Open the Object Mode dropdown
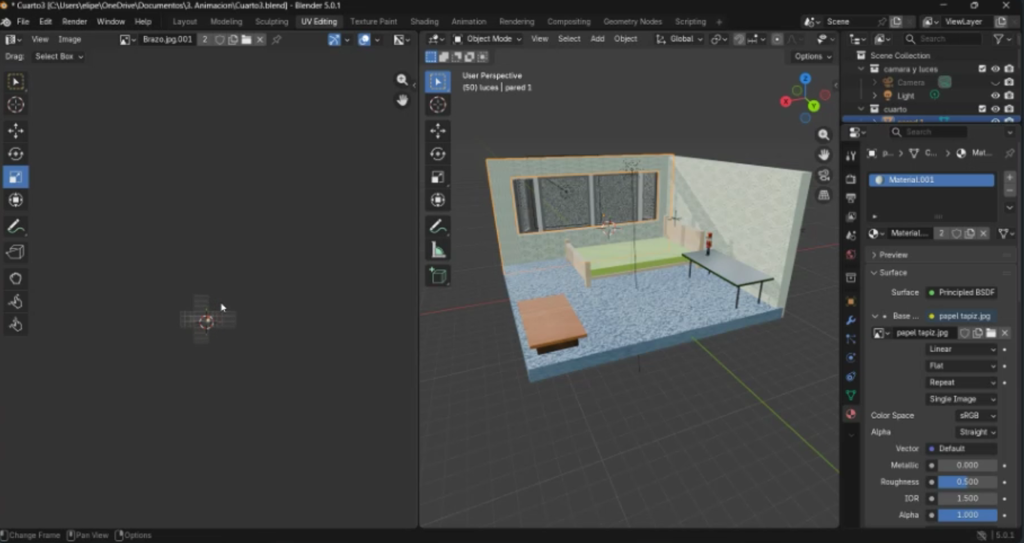 click(x=488, y=39)
